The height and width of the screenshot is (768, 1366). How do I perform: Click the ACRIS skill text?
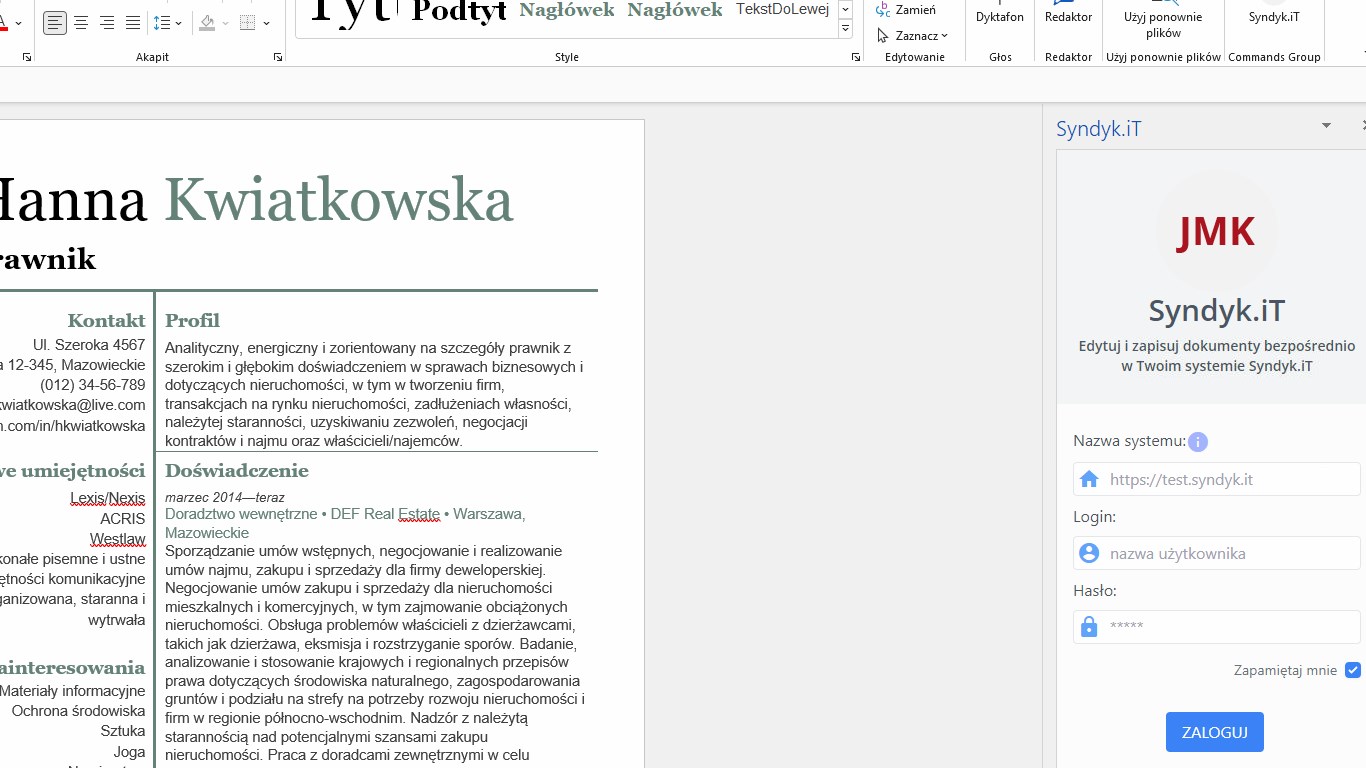pos(122,519)
